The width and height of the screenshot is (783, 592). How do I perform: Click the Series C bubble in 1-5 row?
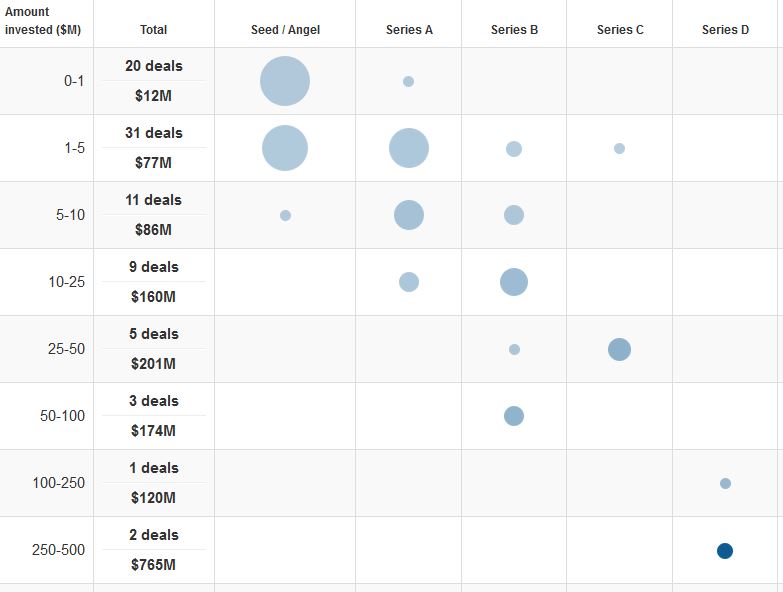(x=619, y=148)
